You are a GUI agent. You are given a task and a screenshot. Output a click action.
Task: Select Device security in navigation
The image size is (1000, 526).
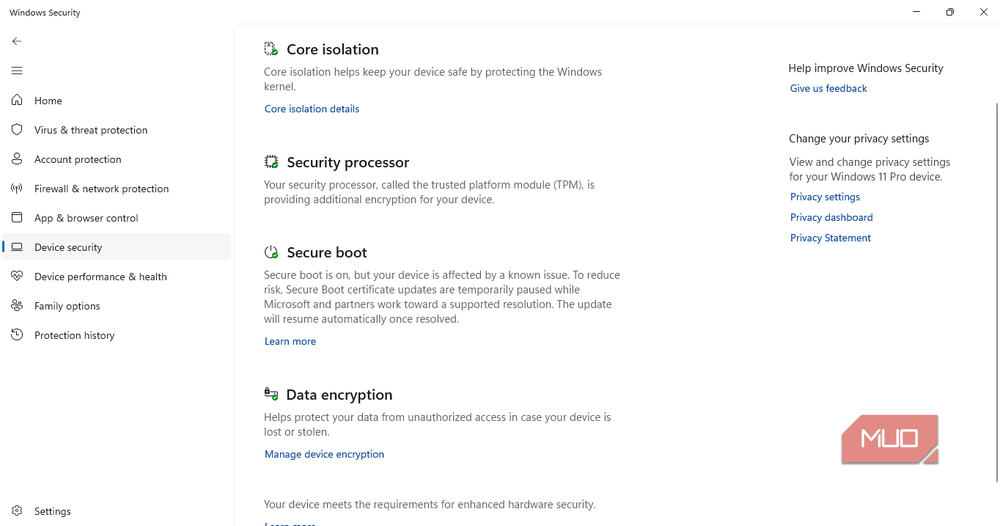(117, 247)
